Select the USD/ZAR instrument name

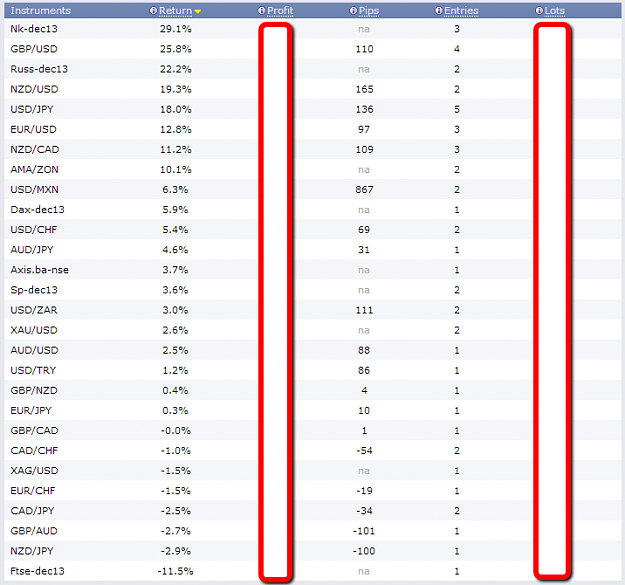(x=34, y=310)
